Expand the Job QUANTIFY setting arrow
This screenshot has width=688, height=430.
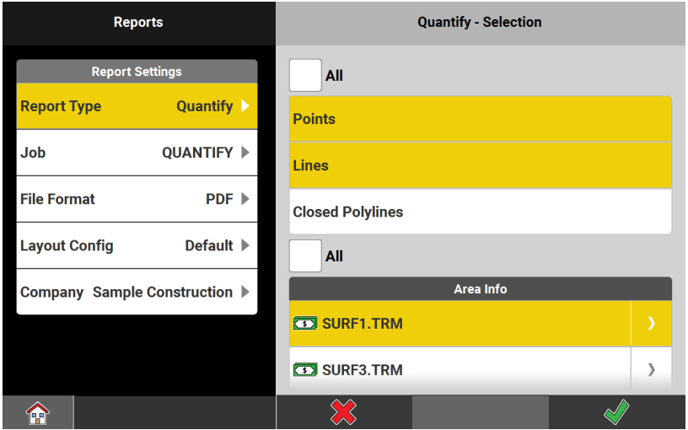tap(245, 153)
